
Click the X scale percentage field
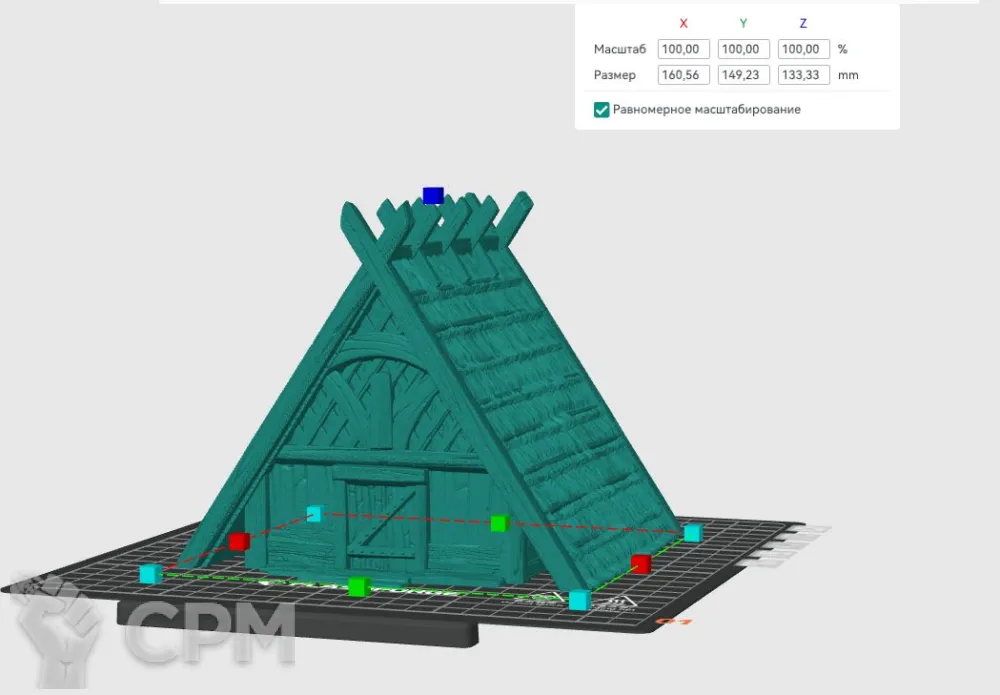(x=683, y=49)
